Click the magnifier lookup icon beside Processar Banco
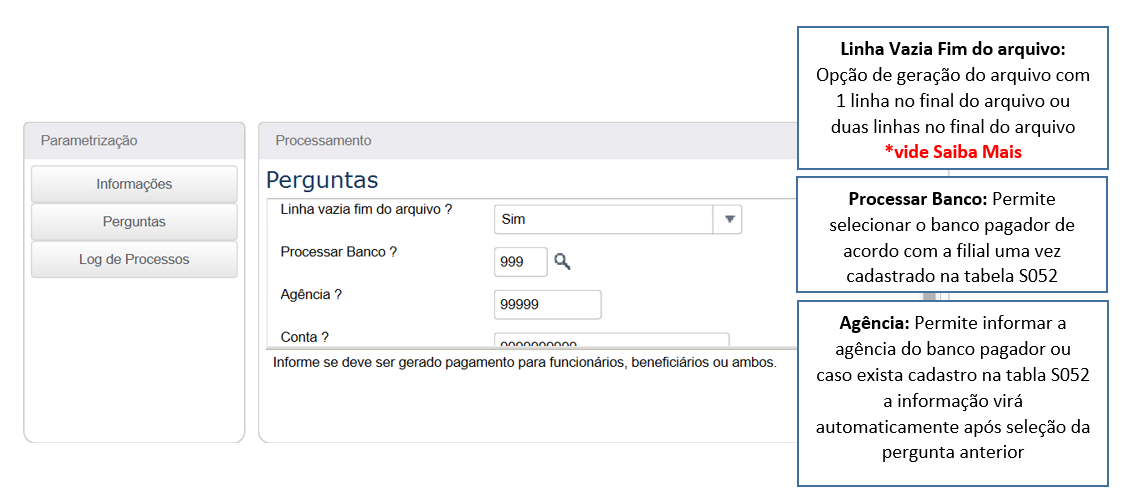The width and height of the screenshot is (1130, 496). pyautogui.click(x=562, y=262)
